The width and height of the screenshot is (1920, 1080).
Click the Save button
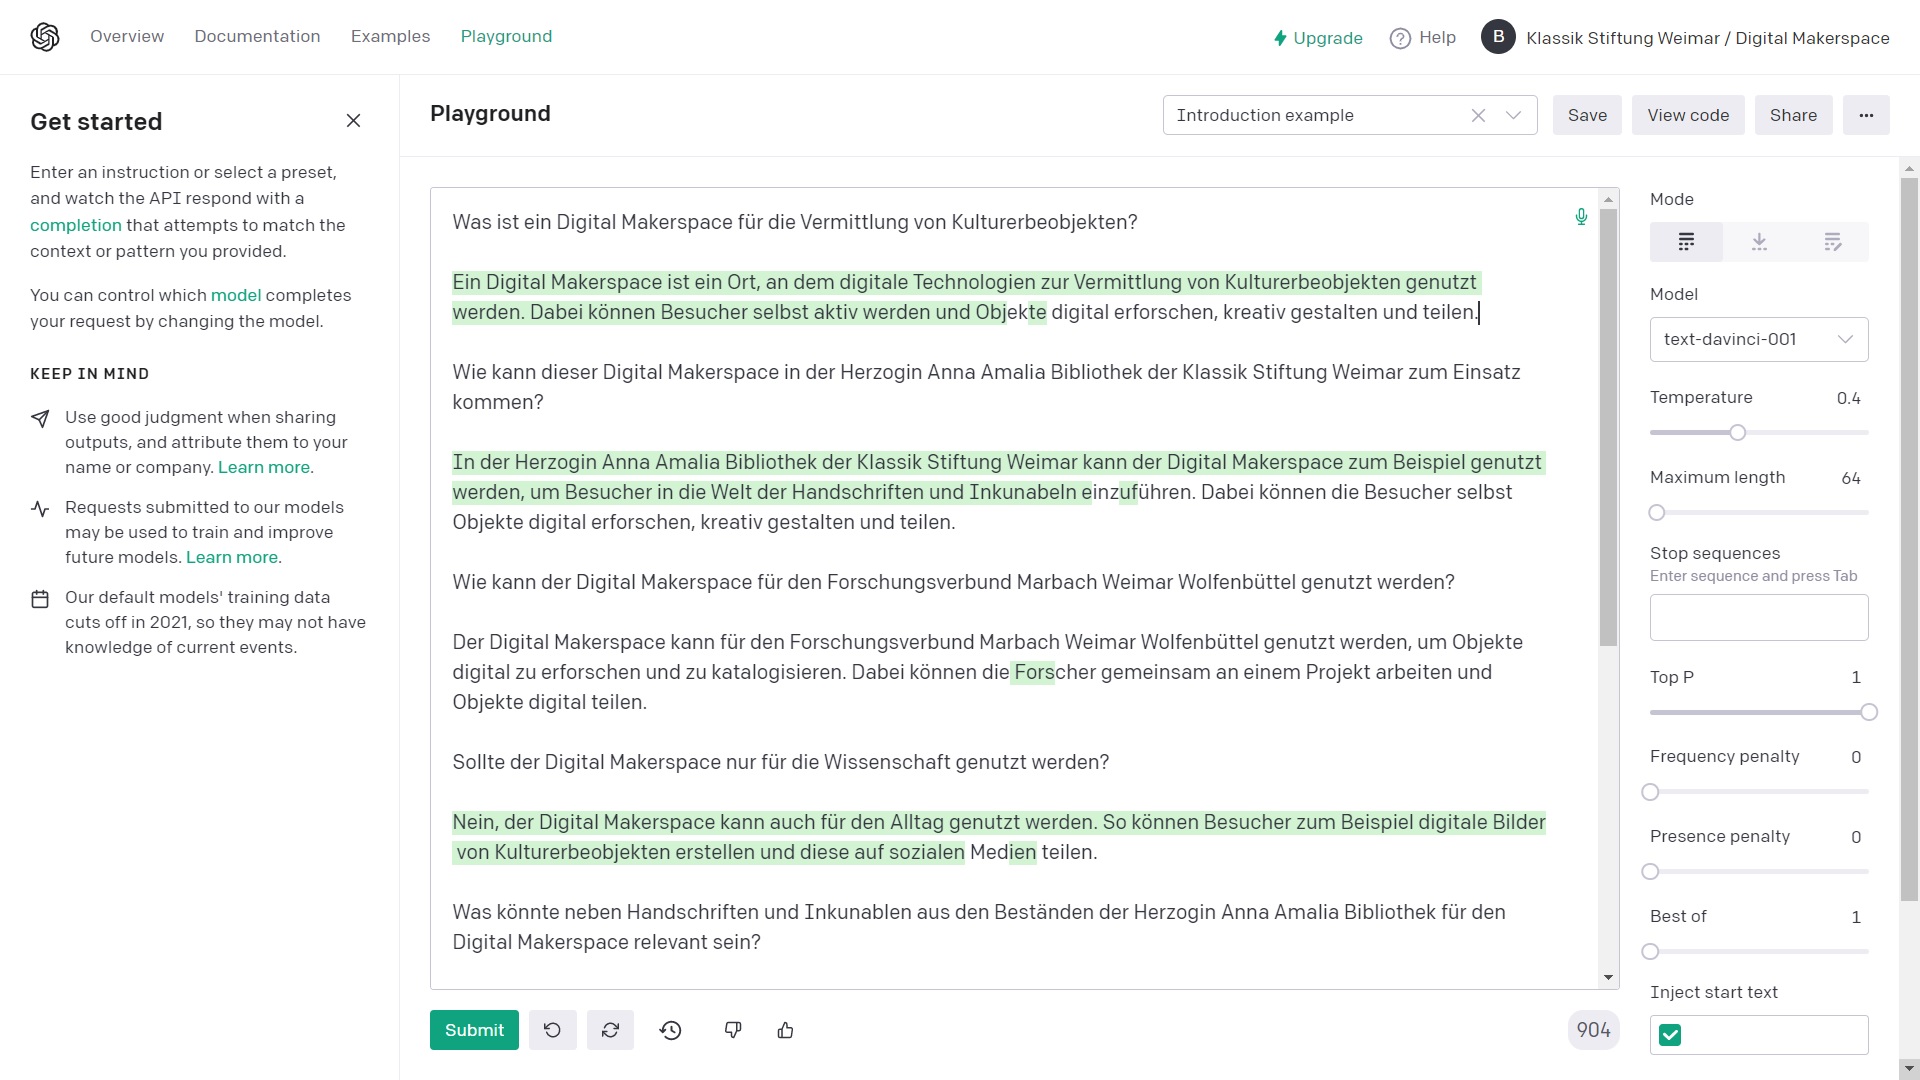1587,115
